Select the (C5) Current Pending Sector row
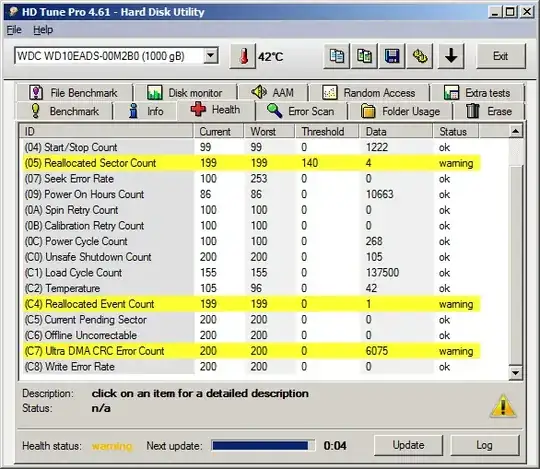The width and height of the screenshot is (540, 469). tap(251, 320)
